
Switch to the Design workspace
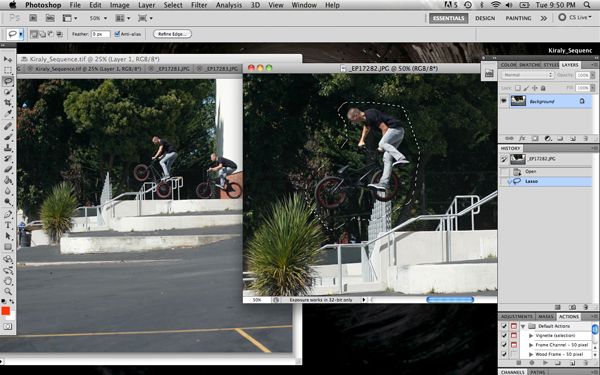pos(485,18)
